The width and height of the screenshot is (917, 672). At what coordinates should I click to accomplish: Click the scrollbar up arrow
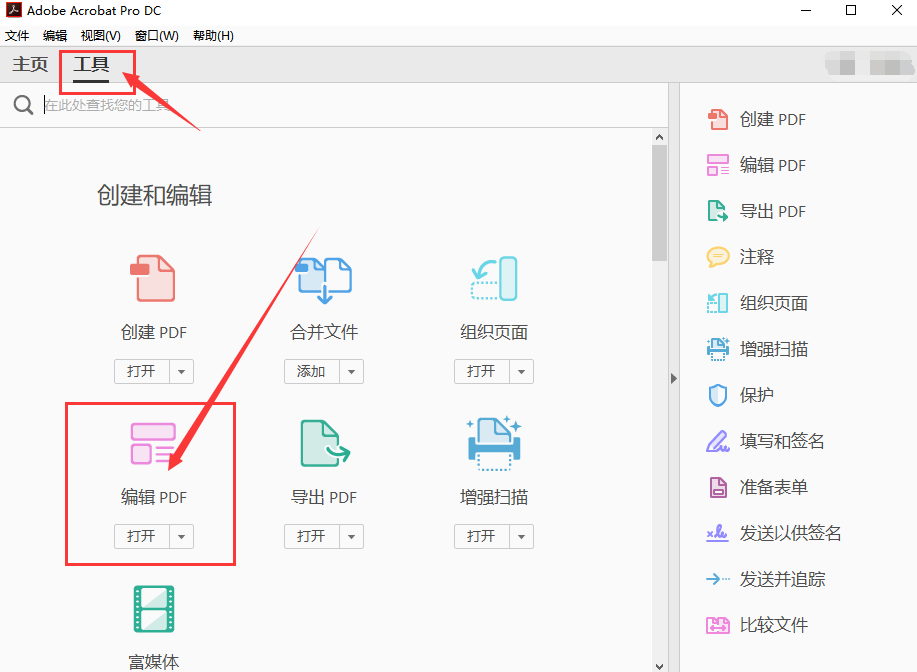click(660, 137)
